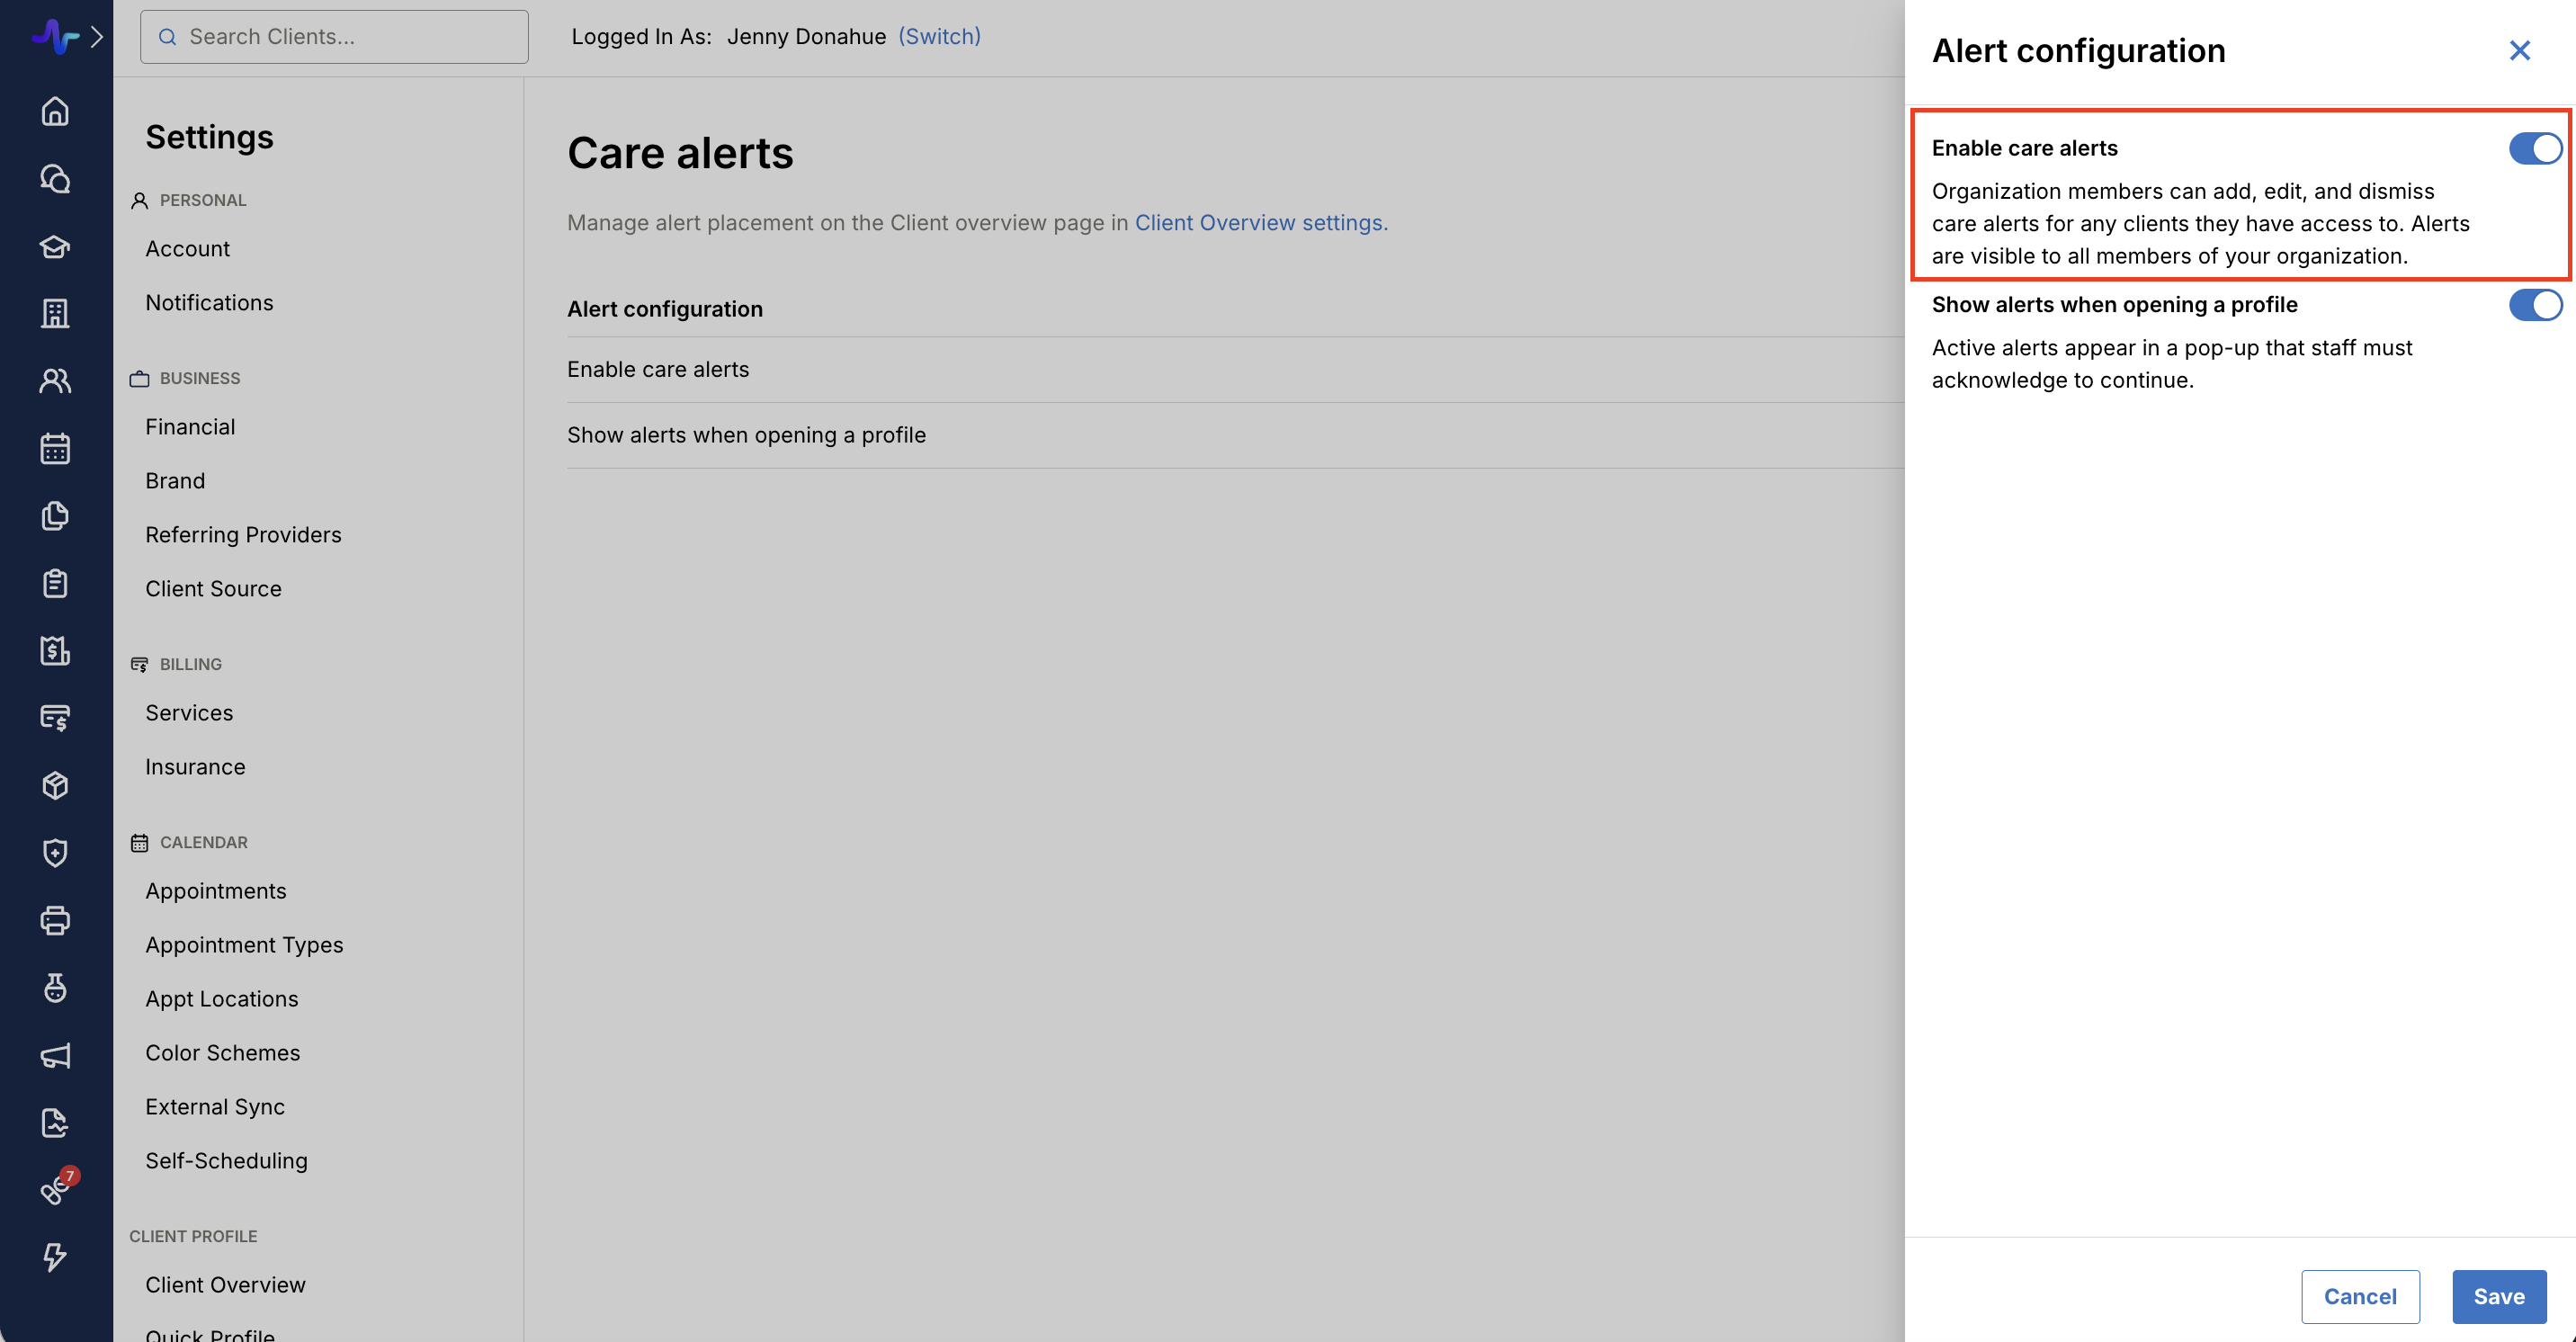Viewport: 2576px width, 1342px height.
Task: Click the Show alerts when opening a profile row on Care alerts page
Action: pos(1235,436)
